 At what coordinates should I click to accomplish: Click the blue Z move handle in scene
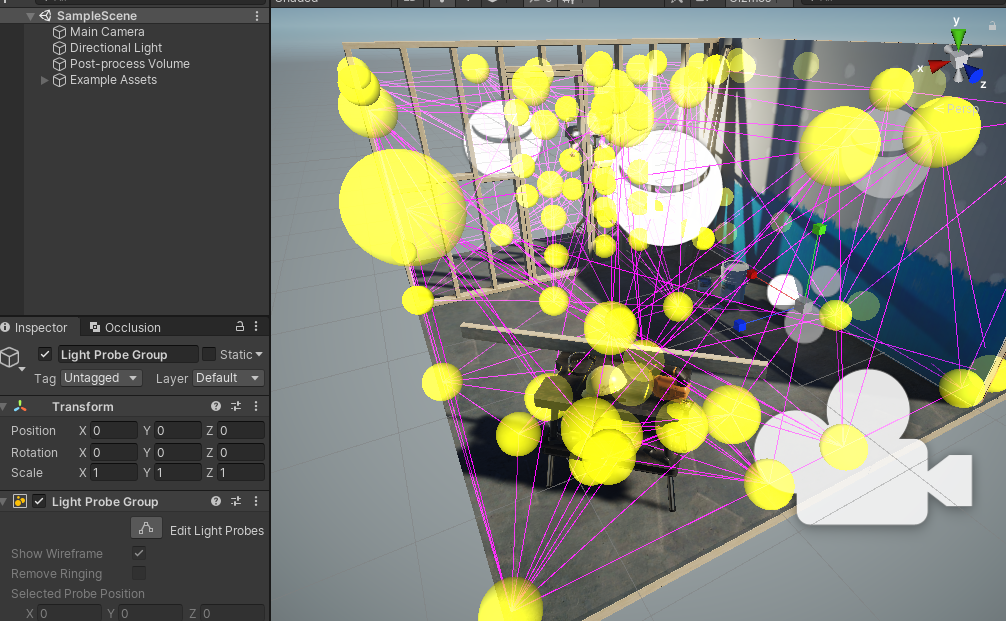point(740,326)
